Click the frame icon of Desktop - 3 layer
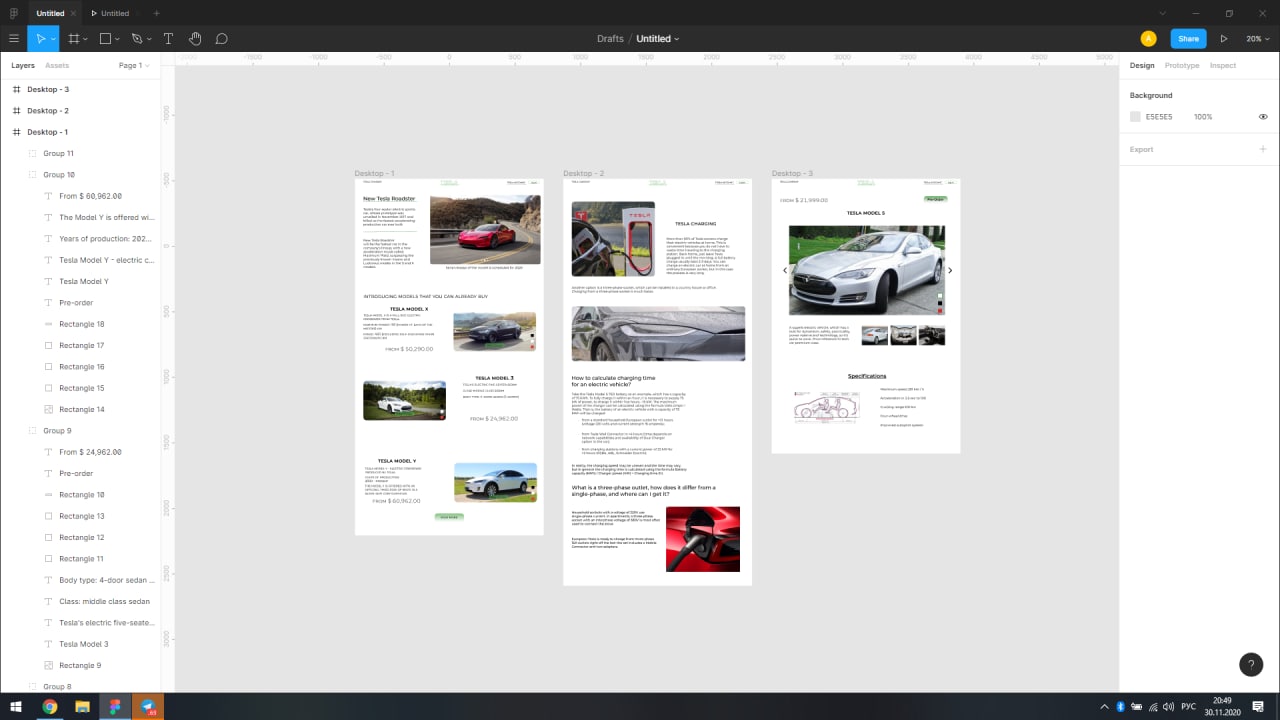Viewport: 1280px width, 720px height. [x=16, y=89]
